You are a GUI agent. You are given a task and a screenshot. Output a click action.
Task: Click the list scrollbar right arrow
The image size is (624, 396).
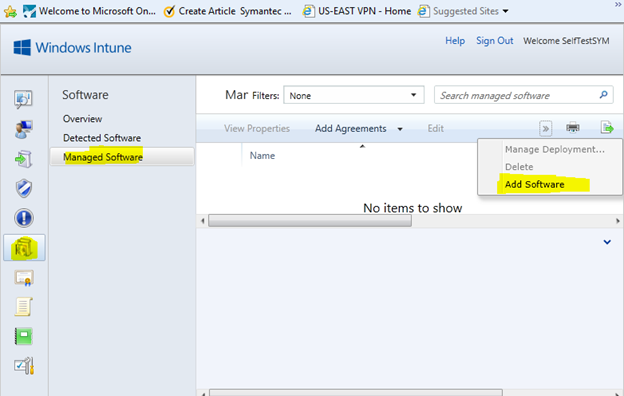(618, 220)
